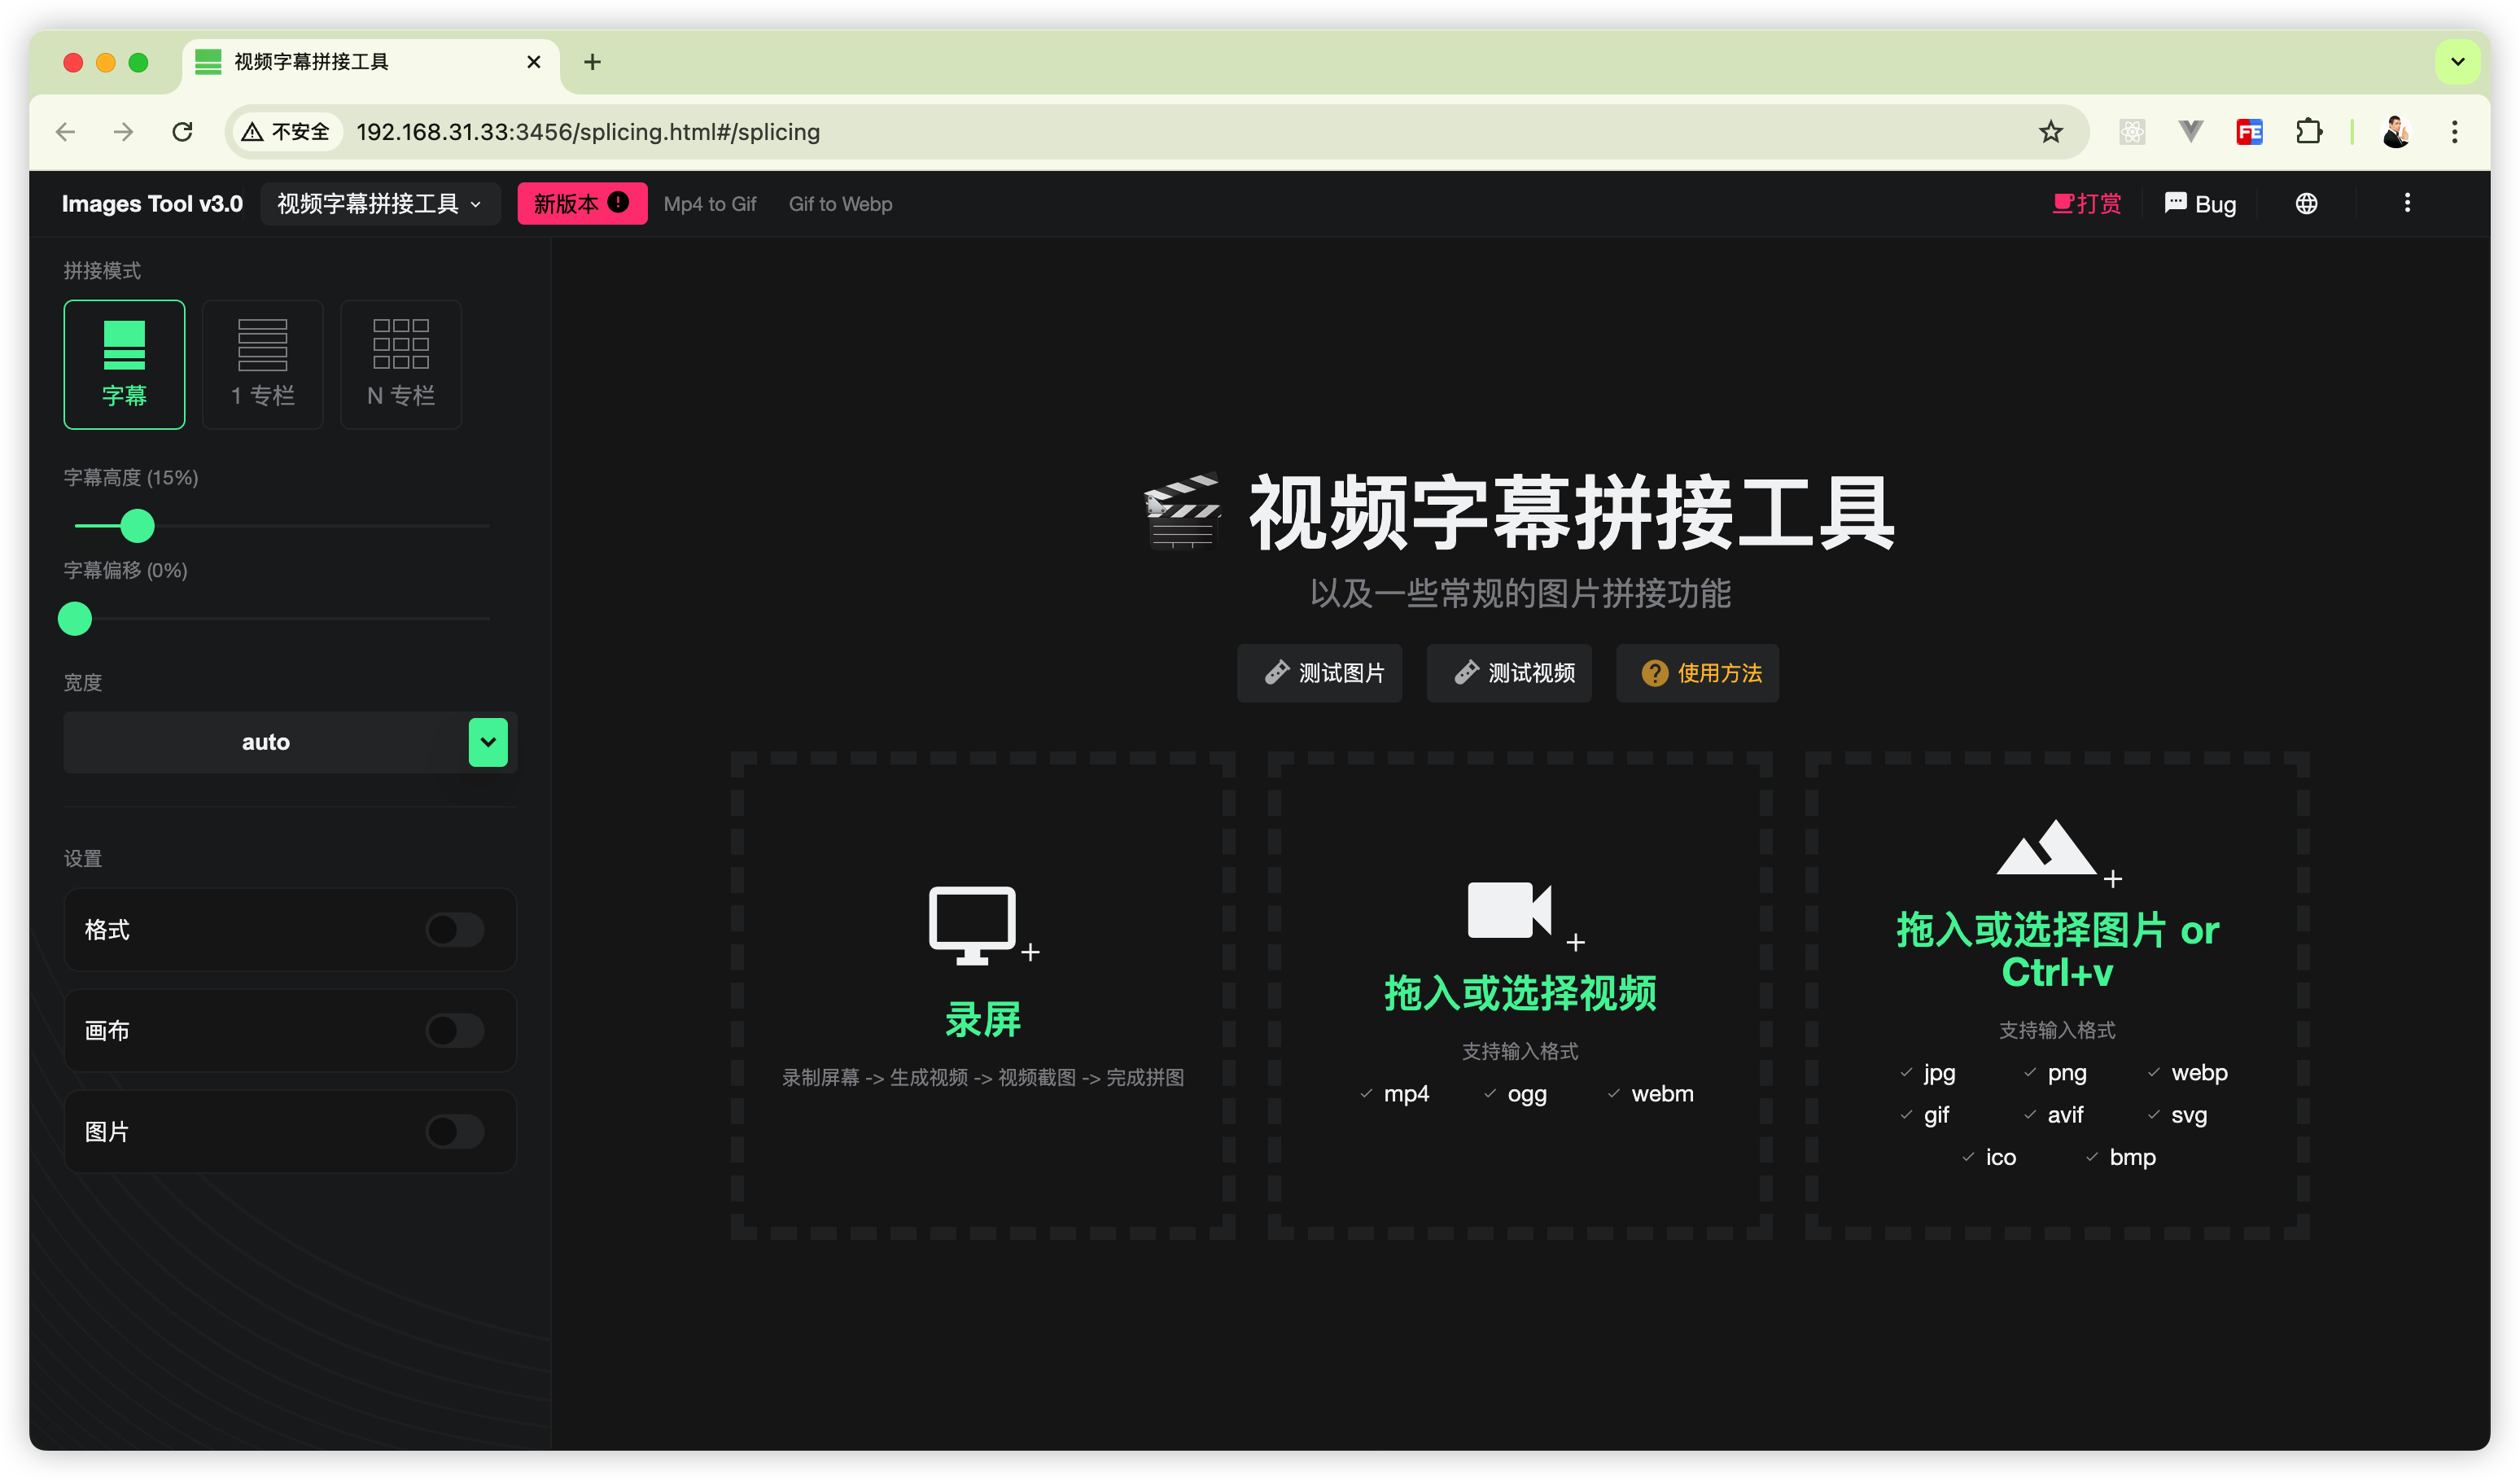Screen dimensions: 2520x1480
Task: Click the 使用方法 help button
Action: pyautogui.click(x=1697, y=673)
